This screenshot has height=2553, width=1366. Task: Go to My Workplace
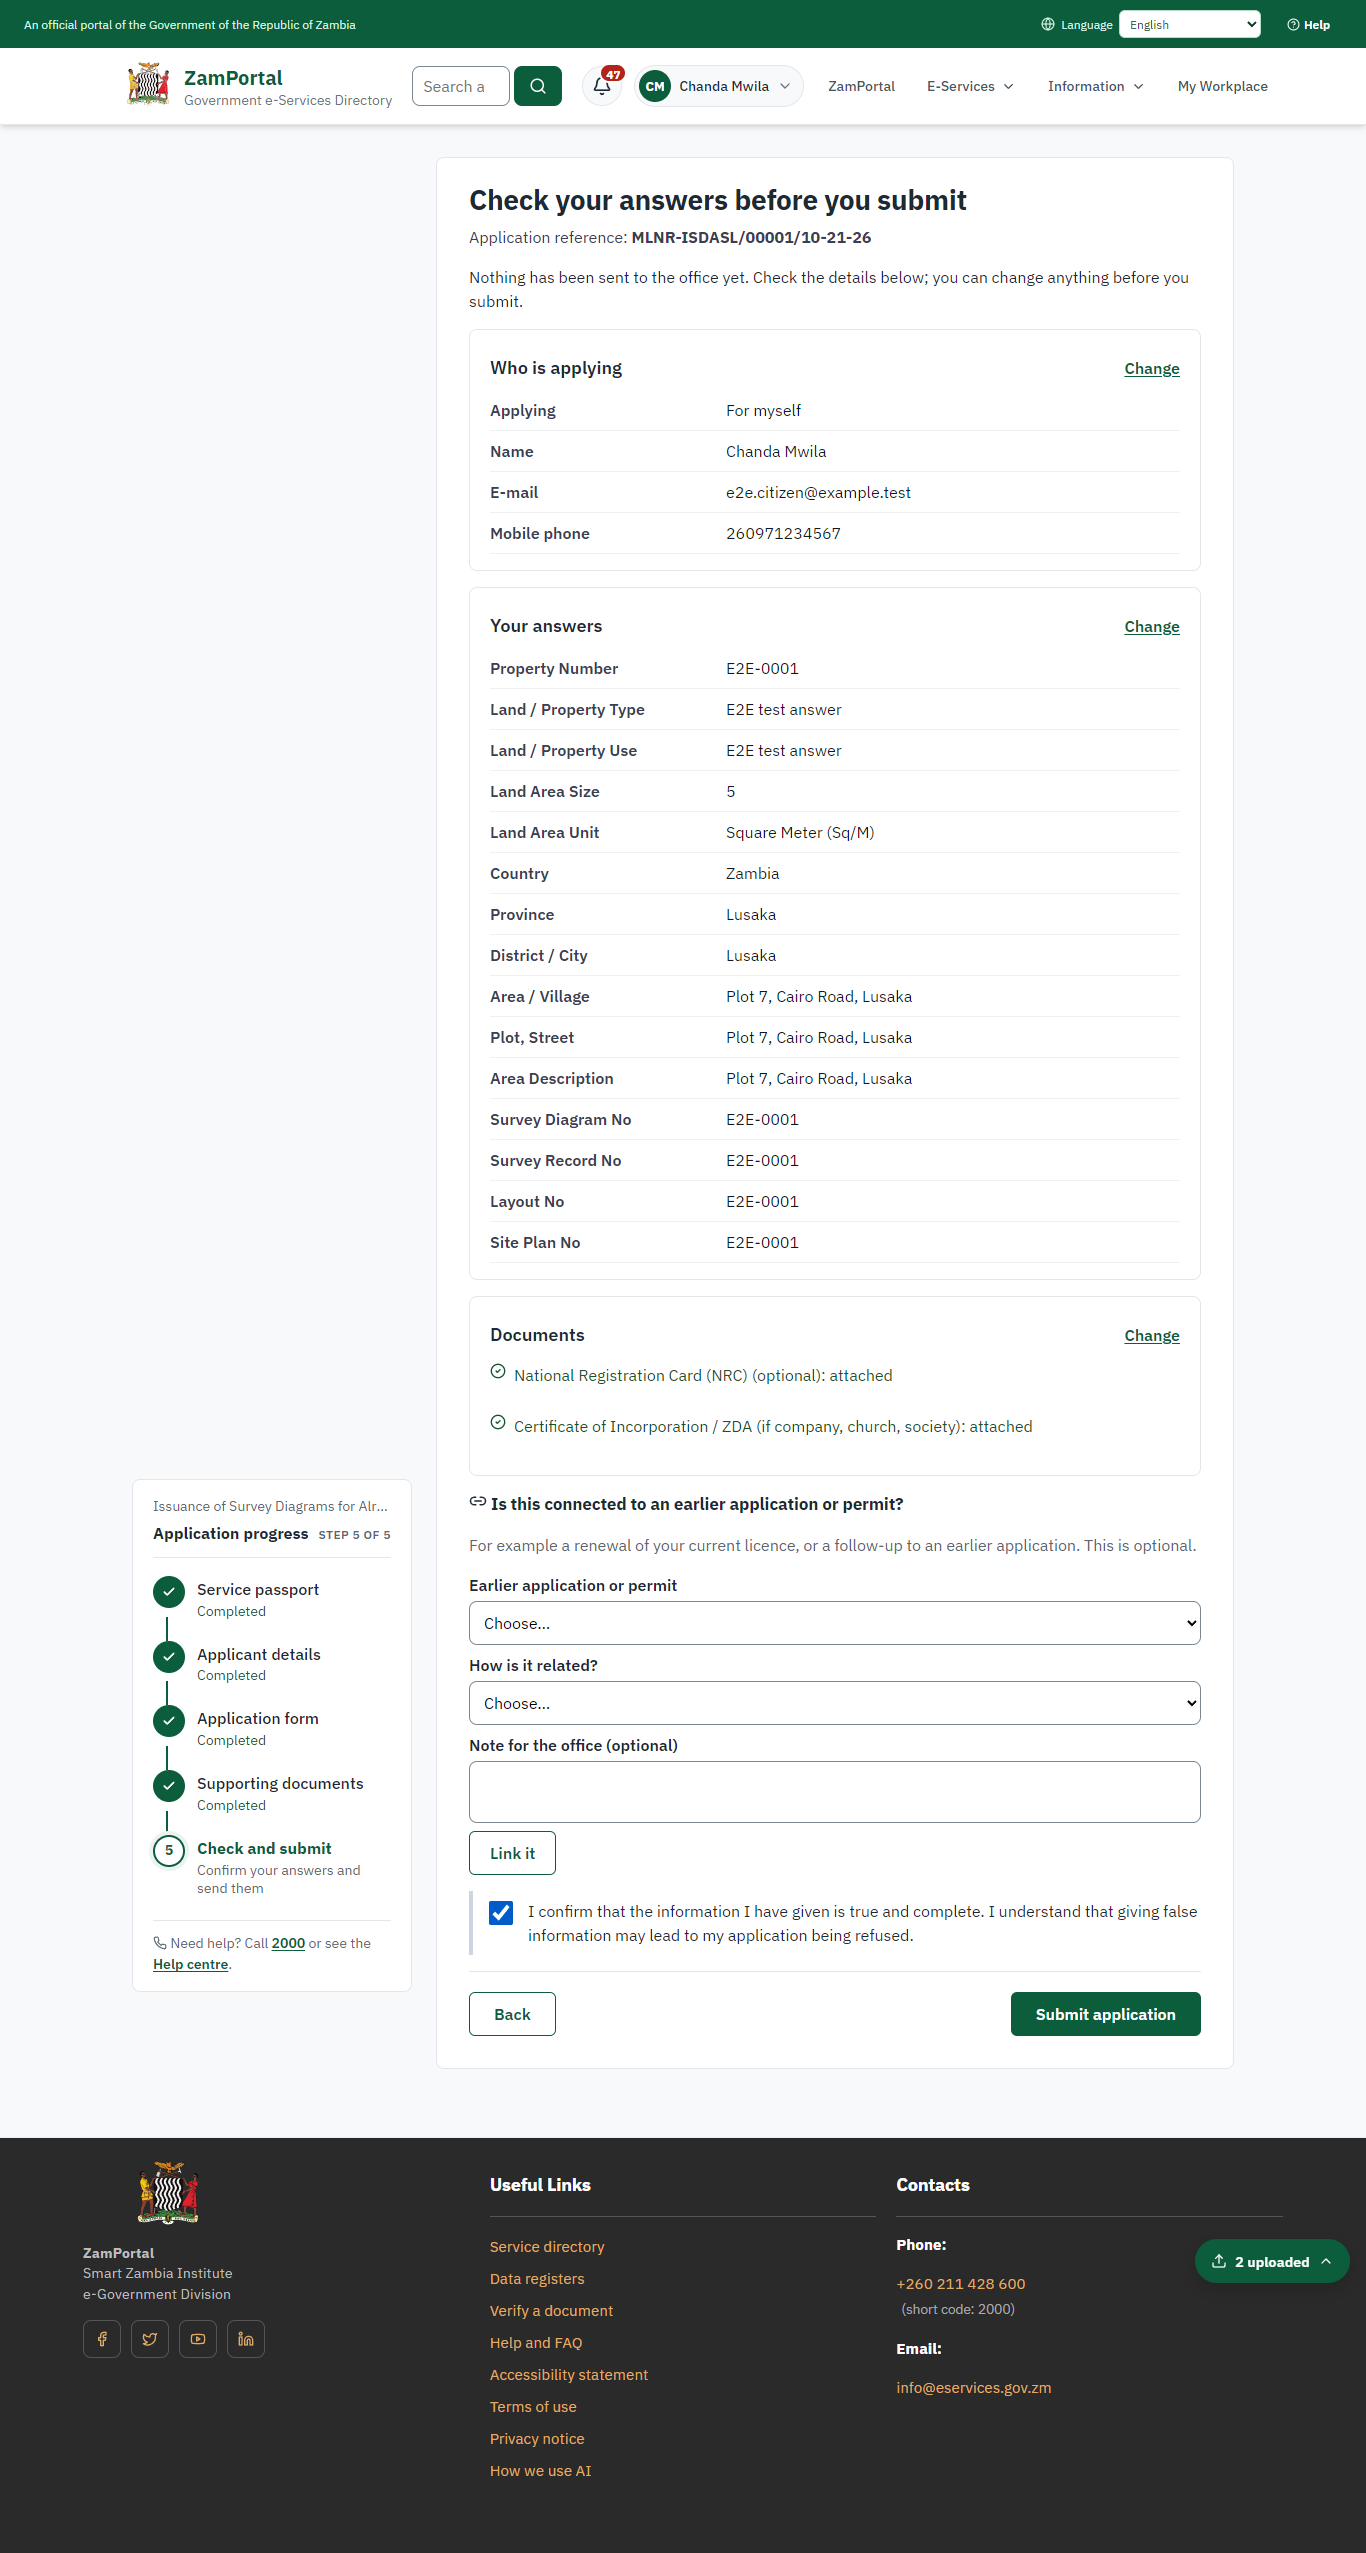(x=1223, y=86)
